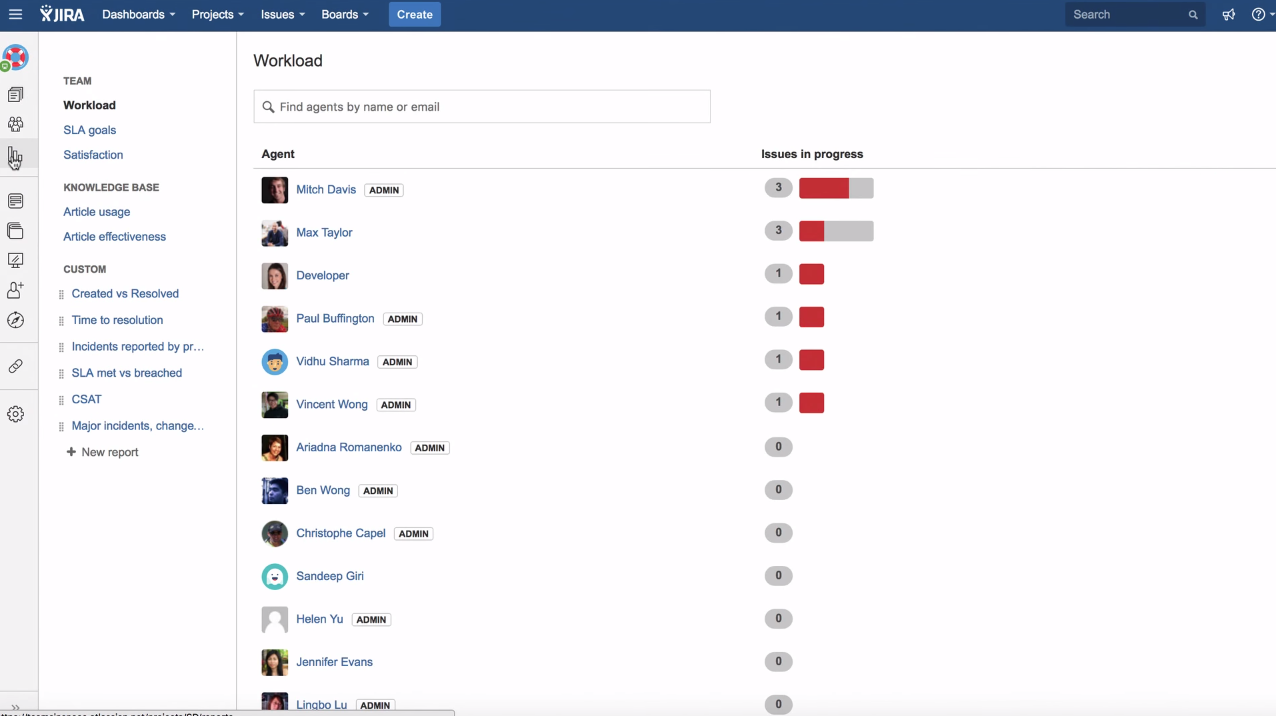1276x716 pixels.
Task: Open Article usage report
Action: pyautogui.click(x=96, y=212)
